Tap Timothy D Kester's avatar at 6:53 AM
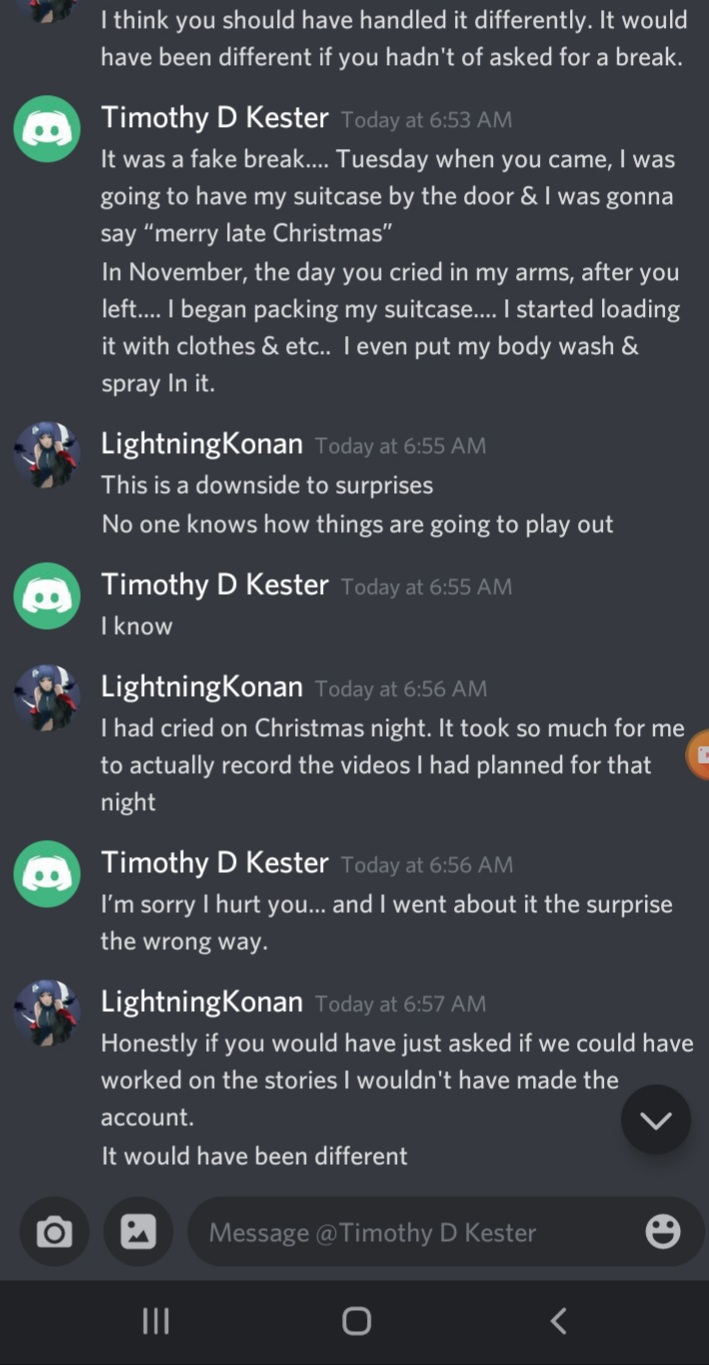The image size is (709, 1365). [x=47, y=129]
